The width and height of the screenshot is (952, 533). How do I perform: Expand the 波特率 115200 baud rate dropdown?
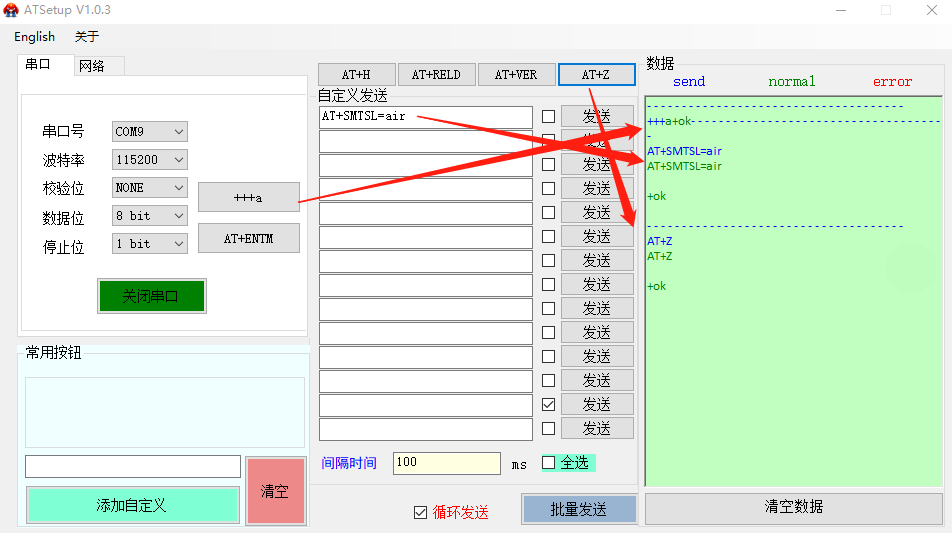click(x=150, y=160)
